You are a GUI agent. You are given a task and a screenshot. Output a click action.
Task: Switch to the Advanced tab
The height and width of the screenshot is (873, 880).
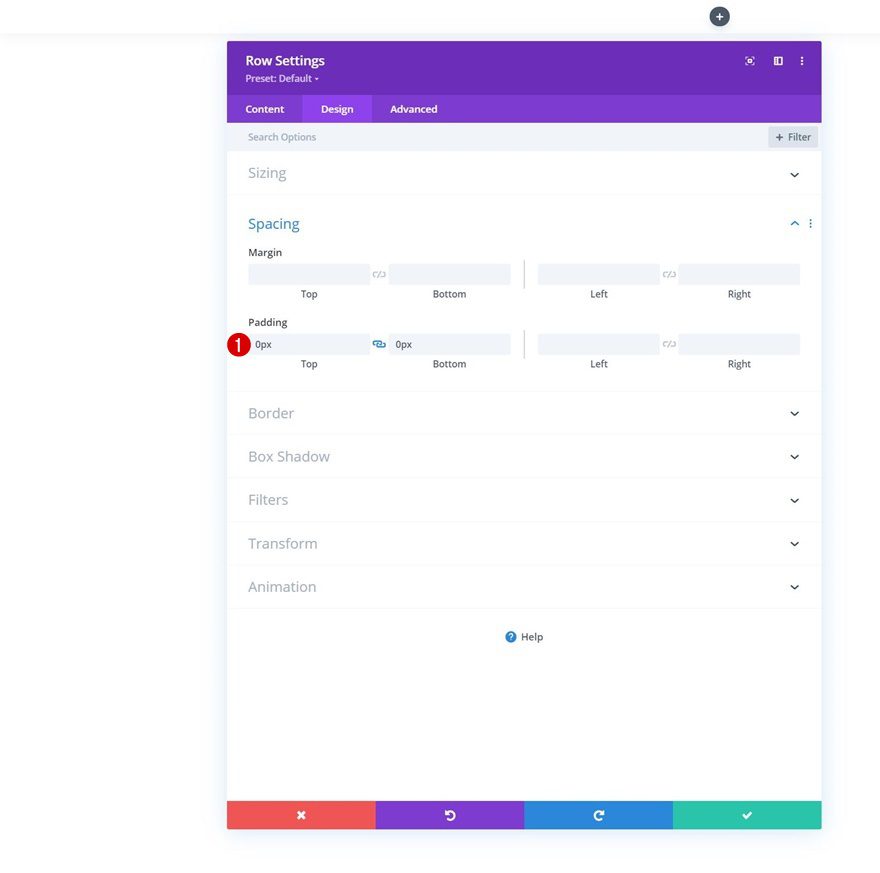pos(414,109)
